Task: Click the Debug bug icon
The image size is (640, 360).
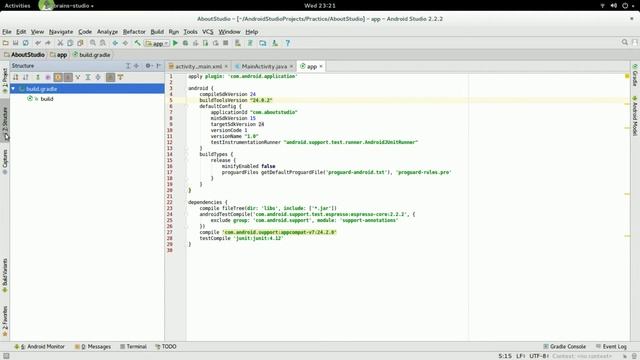Action: click(x=185, y=43)
